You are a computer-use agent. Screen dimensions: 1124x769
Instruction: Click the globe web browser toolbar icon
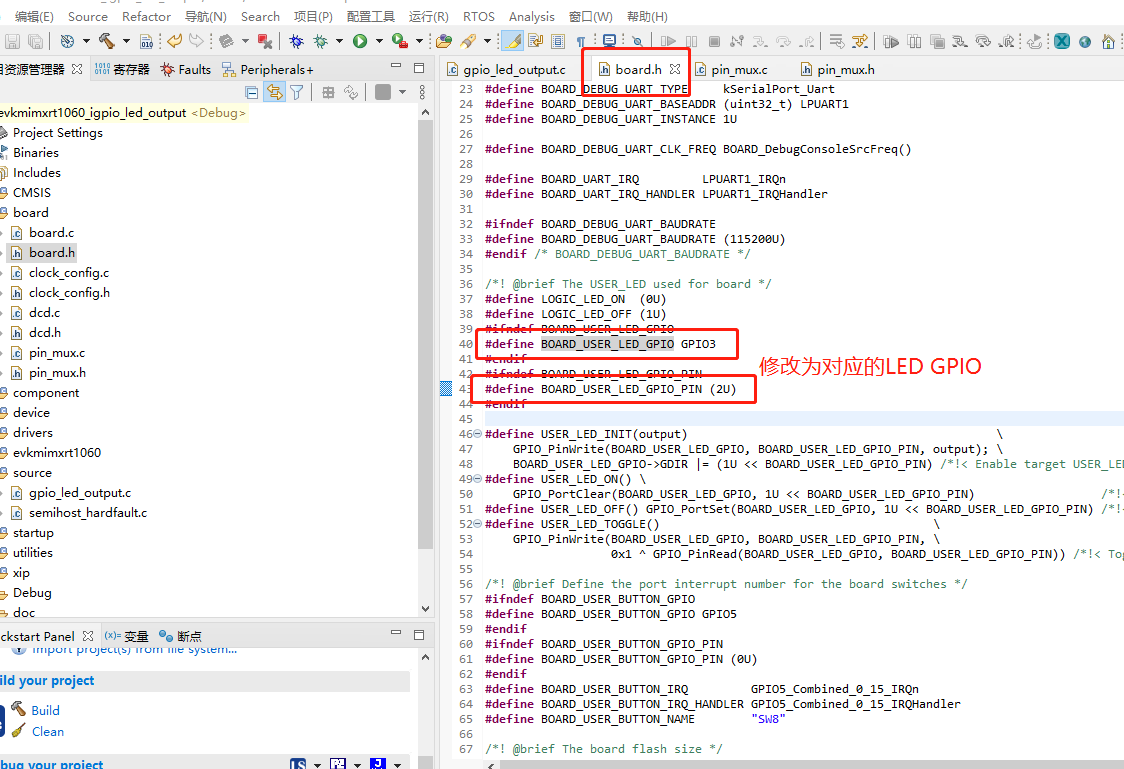pyautogui.click(x=1085, y=42)
